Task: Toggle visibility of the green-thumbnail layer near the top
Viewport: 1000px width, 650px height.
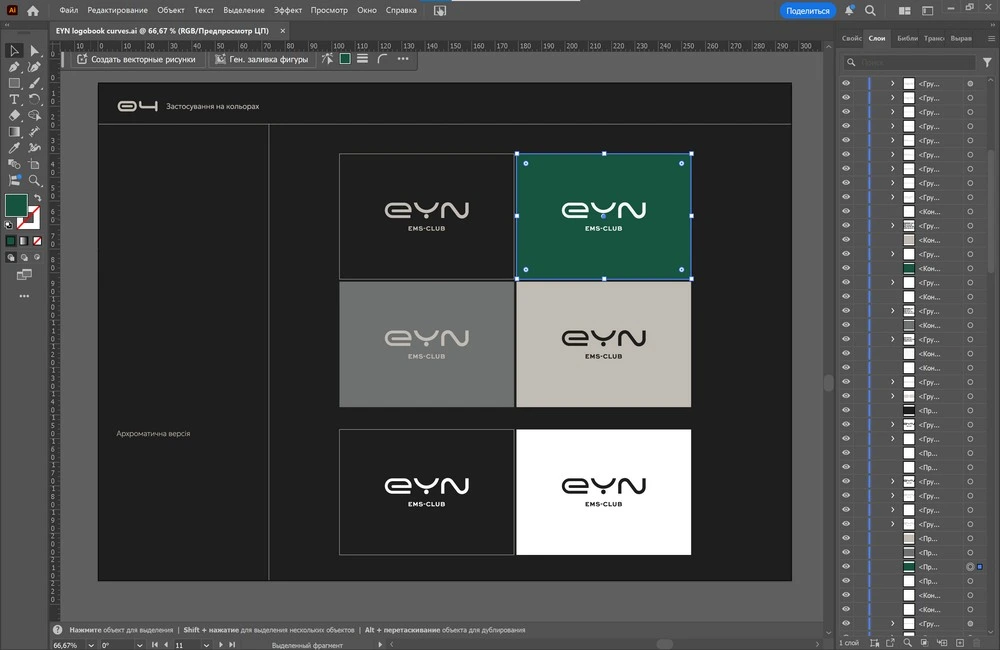Action: point(846,268)
